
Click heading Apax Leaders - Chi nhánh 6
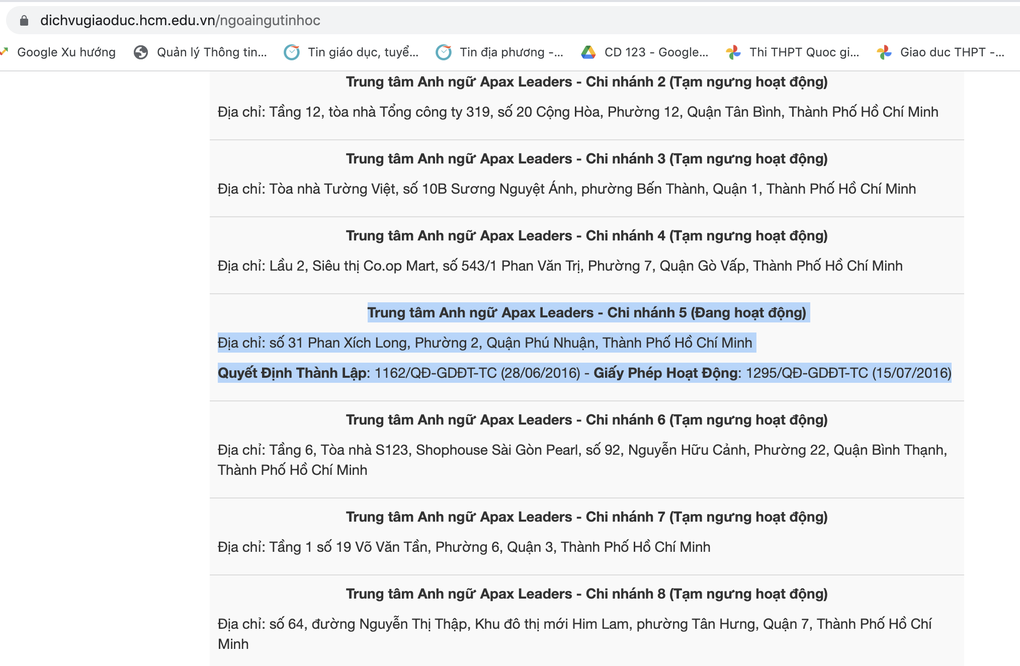pos(587,420)
